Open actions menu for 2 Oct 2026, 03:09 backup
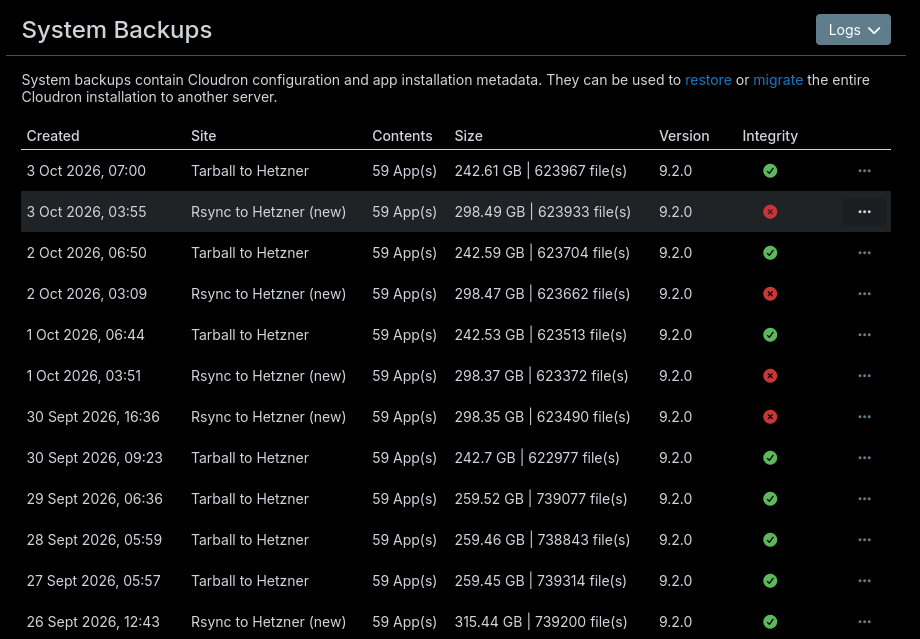920x639 pixels. (x=864, y=294)
